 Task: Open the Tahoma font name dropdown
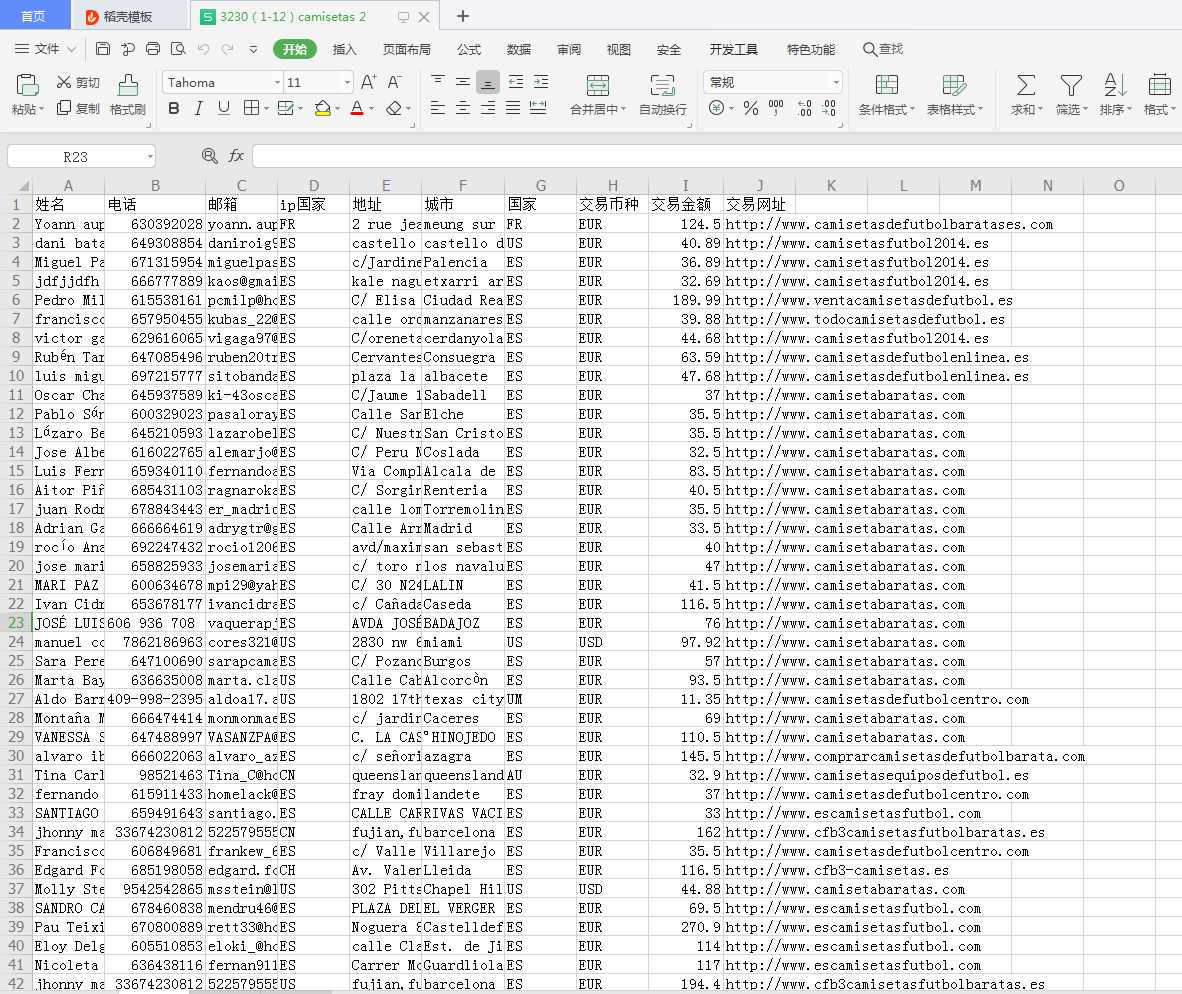click(x=277, y=82)
